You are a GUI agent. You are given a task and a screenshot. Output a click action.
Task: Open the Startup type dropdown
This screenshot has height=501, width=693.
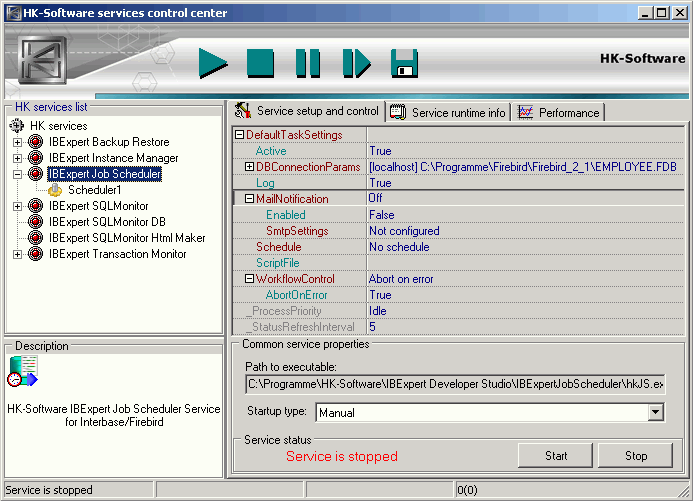pyautogui.click(x=655, y=412)
